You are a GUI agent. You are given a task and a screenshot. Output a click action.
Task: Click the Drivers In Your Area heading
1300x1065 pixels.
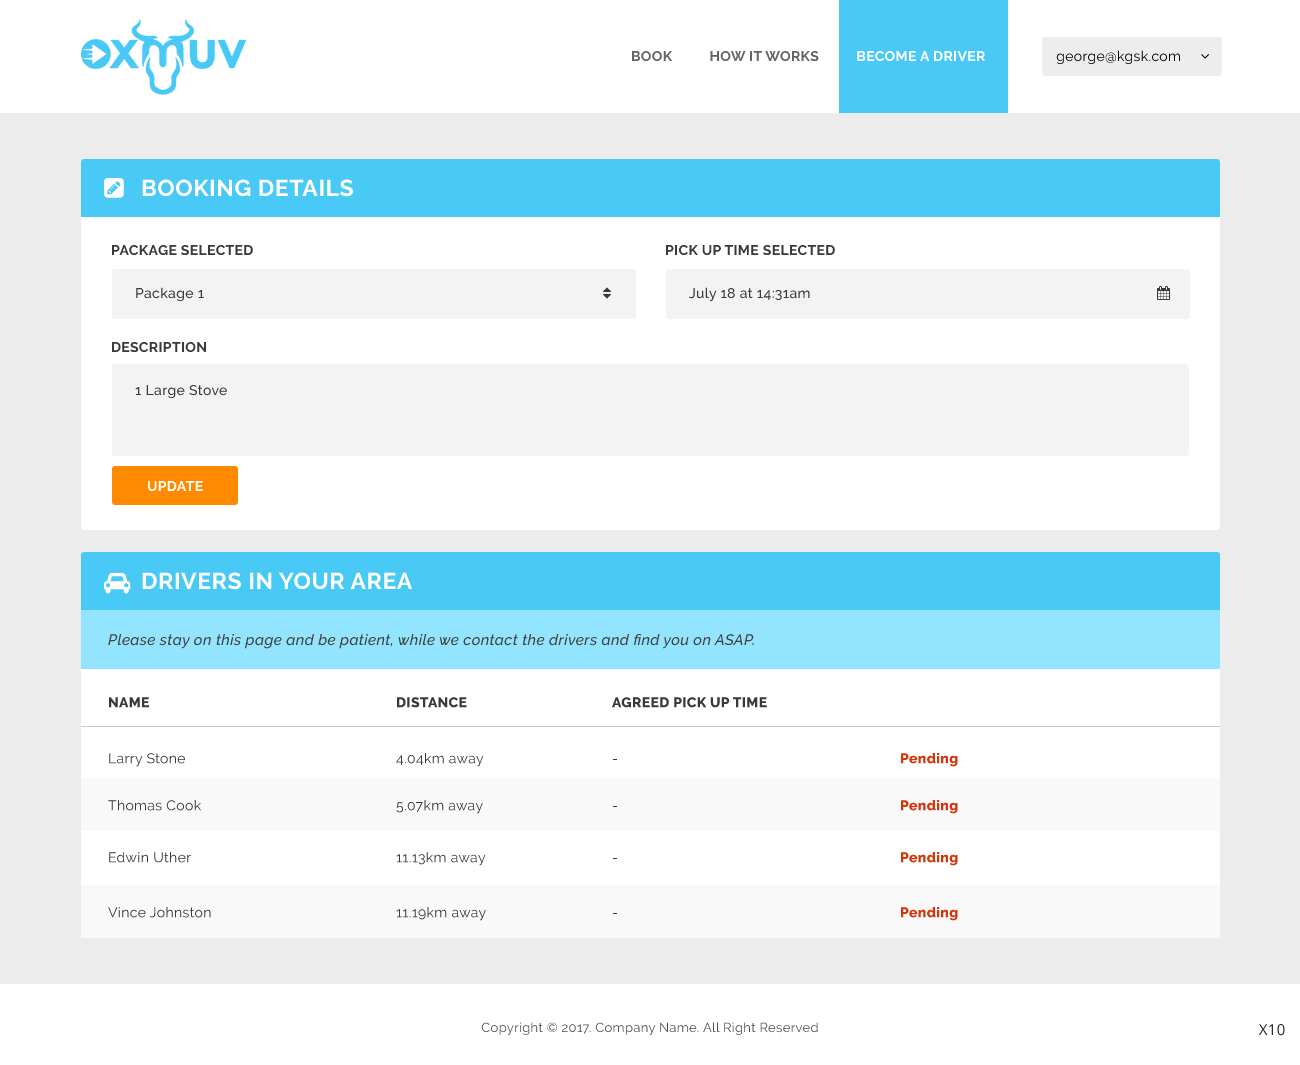click(277, 581)
